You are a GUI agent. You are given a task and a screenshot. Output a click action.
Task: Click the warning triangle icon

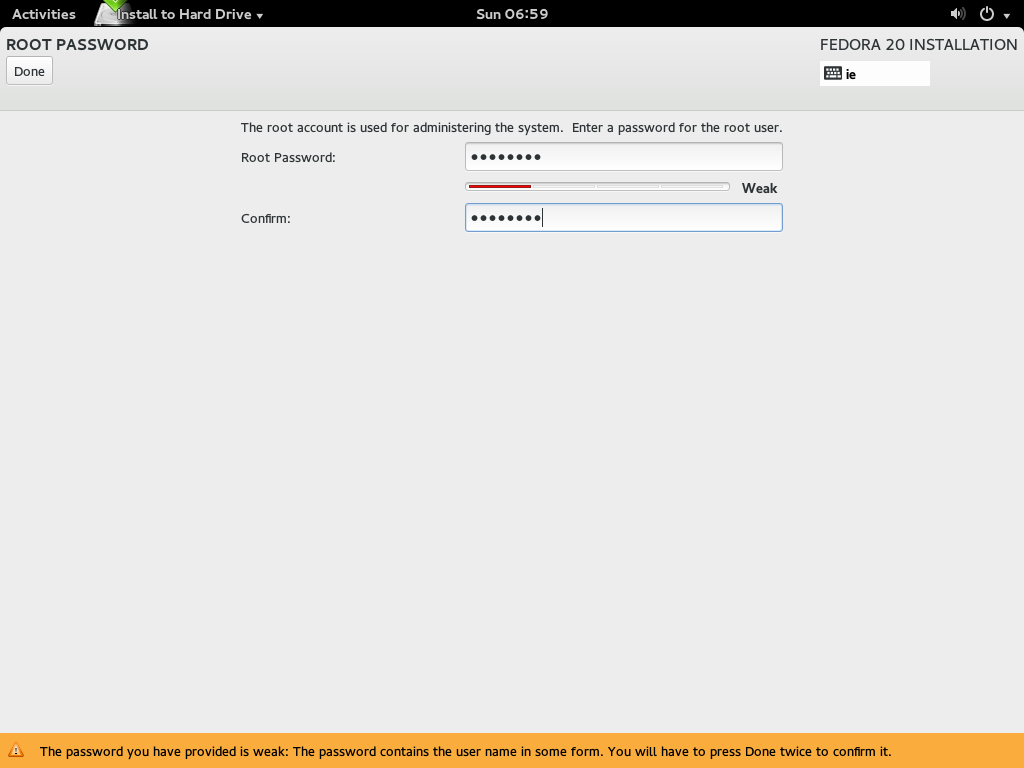16,750
